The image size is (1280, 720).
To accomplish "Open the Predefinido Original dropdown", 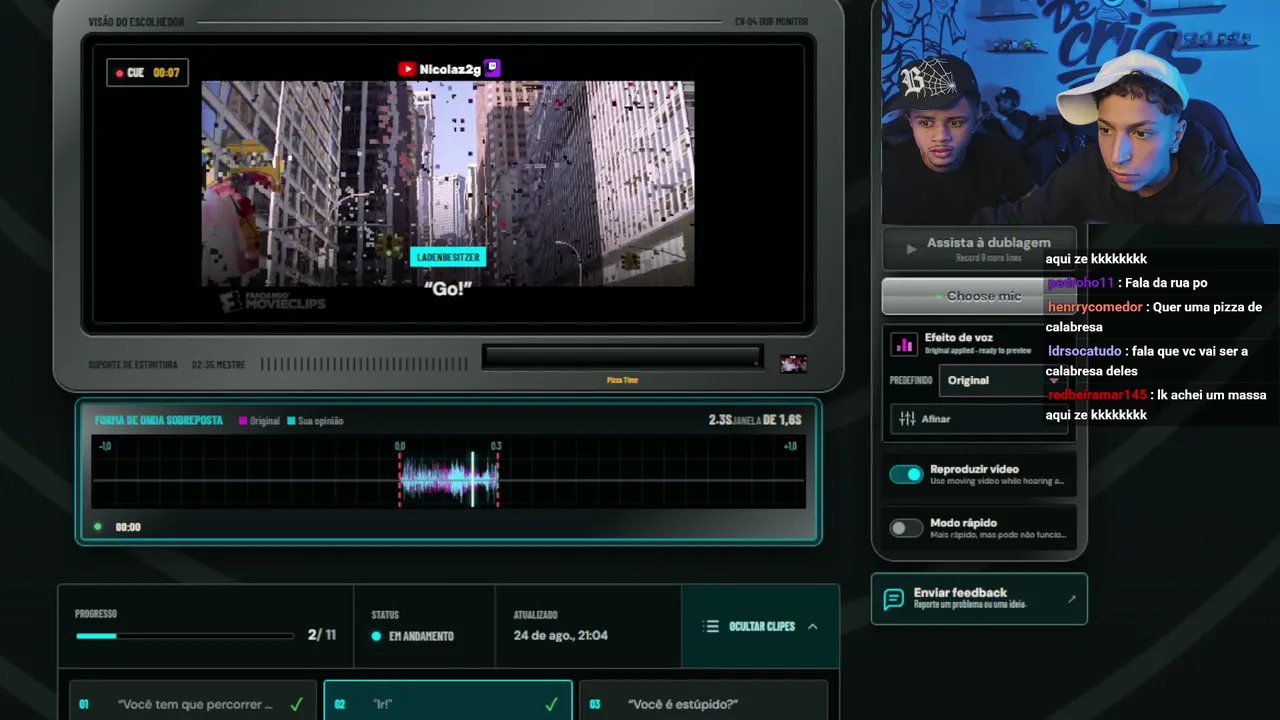I will click(x=1003, y=380).
